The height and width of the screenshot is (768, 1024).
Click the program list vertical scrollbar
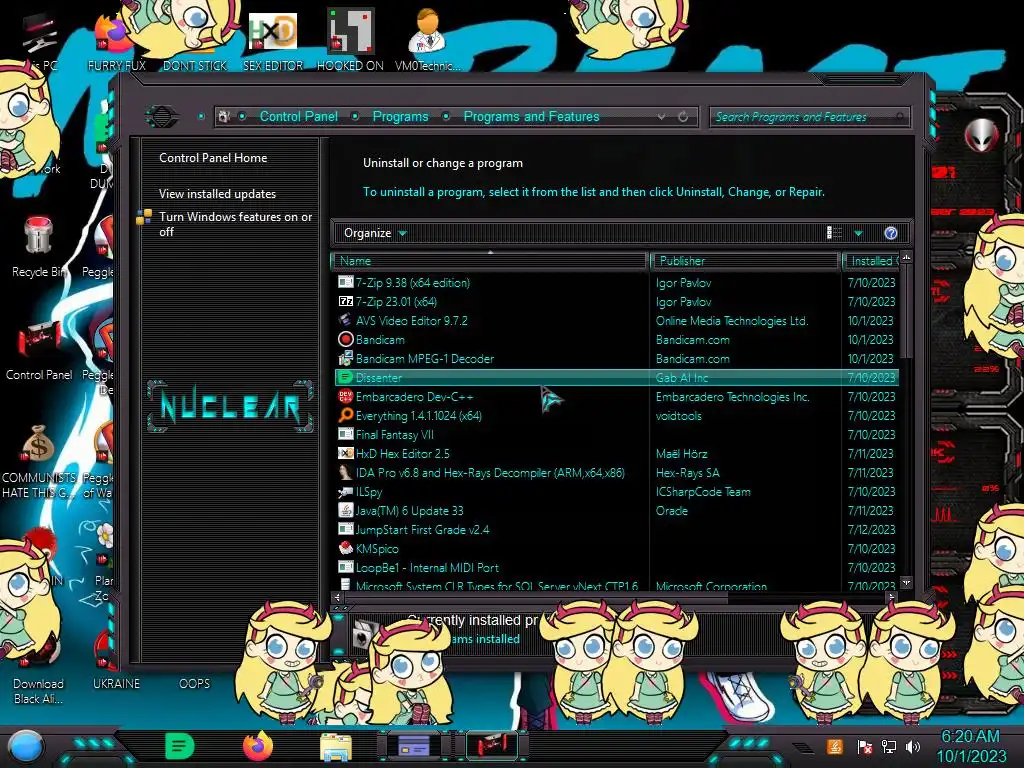pos(906,312)
